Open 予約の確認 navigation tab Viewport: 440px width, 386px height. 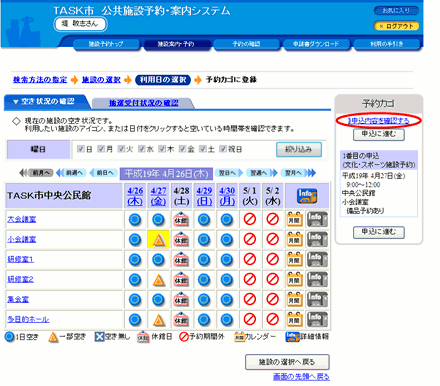(246, 44)
